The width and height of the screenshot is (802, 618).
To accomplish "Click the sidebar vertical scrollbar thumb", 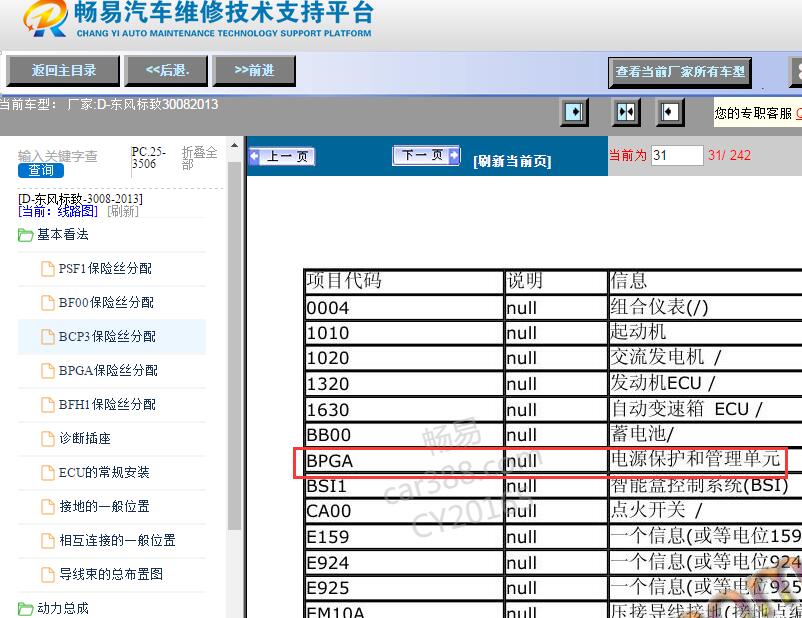I will click(x=234, y=345).
